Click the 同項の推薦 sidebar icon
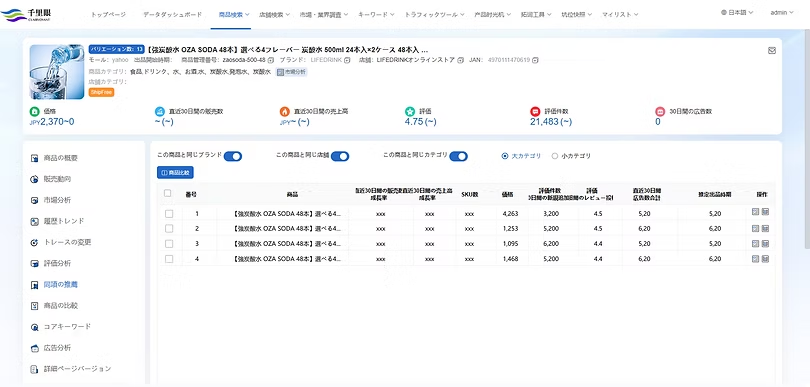This screenshot has width=810, height=387. pos(35,285)
